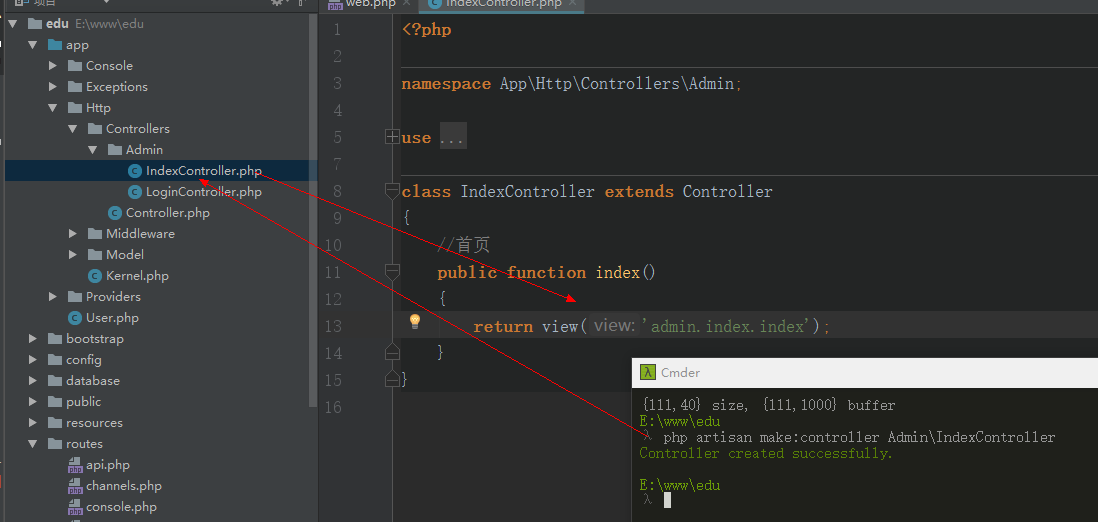Switch to the web.php editor tab
Screen dimensions: 1098x522
369,4
